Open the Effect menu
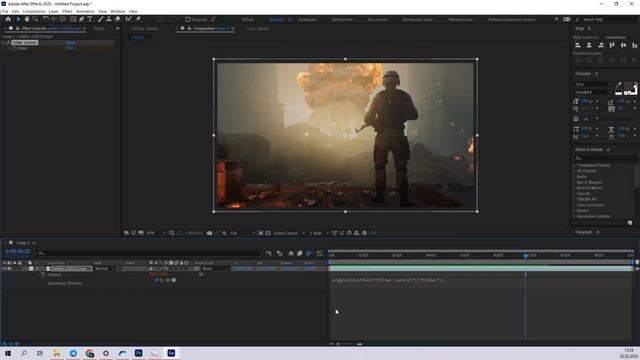The height and width of the screenshot is (360, 640). click(x=67, y=11)
